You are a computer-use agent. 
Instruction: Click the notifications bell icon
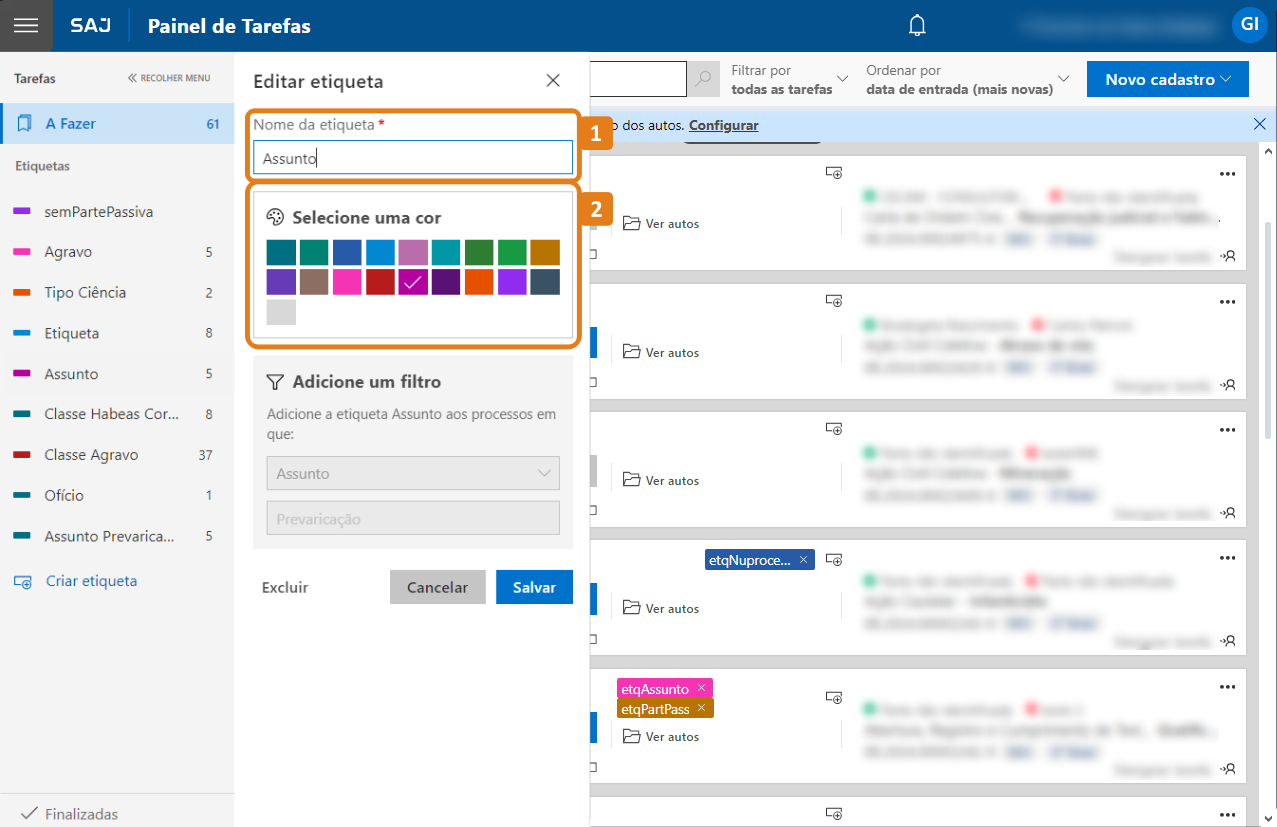tap(917, 26)
